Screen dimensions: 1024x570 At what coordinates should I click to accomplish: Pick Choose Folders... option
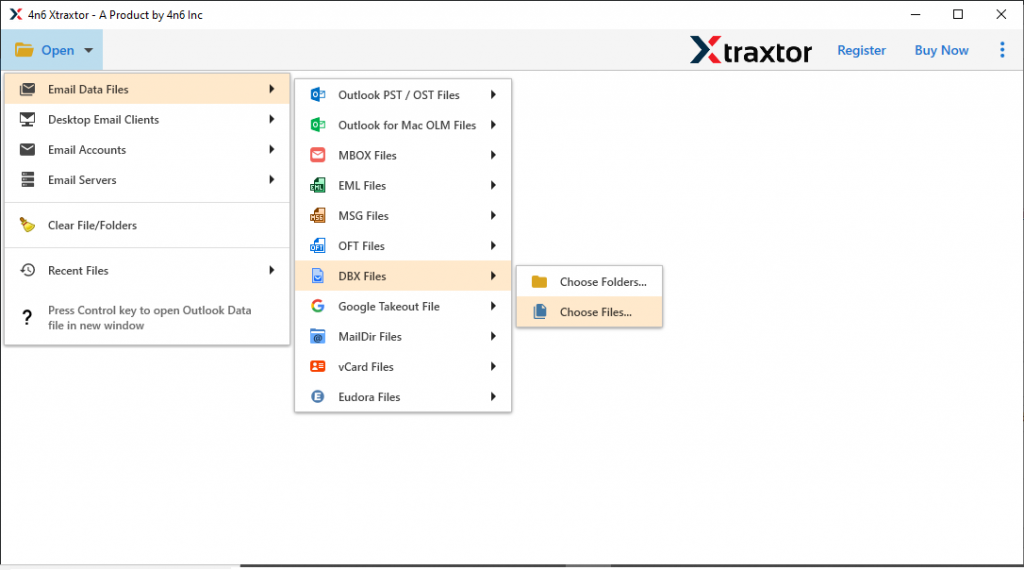click(589, 281)
